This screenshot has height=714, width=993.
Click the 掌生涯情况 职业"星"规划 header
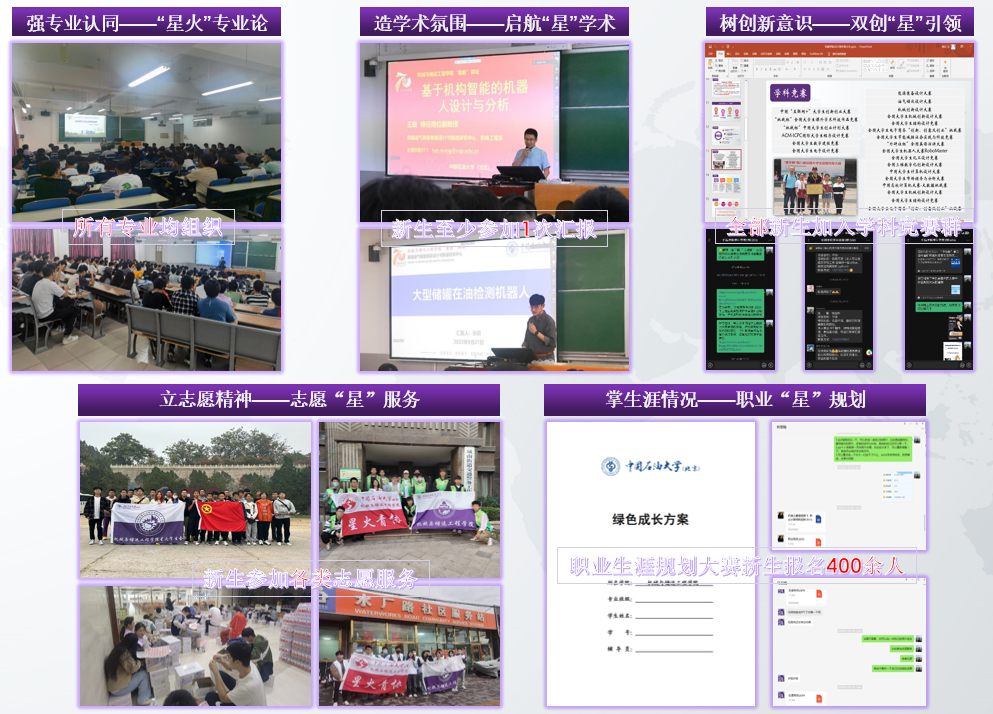tap(735, 399)
